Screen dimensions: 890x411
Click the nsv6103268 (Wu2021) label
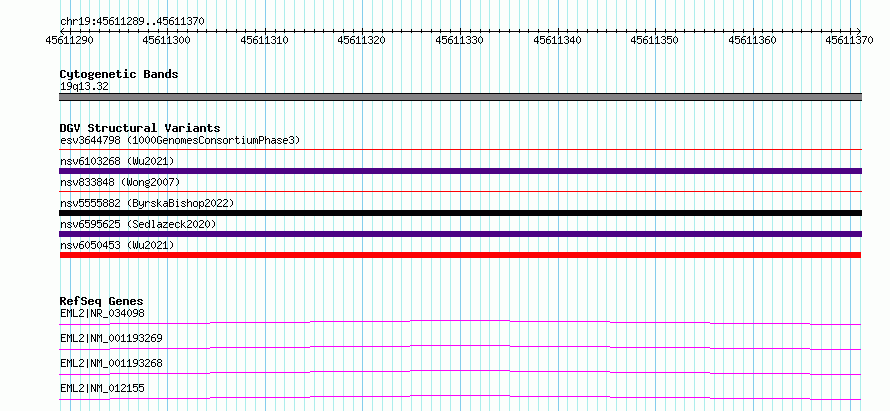[117, 161]
